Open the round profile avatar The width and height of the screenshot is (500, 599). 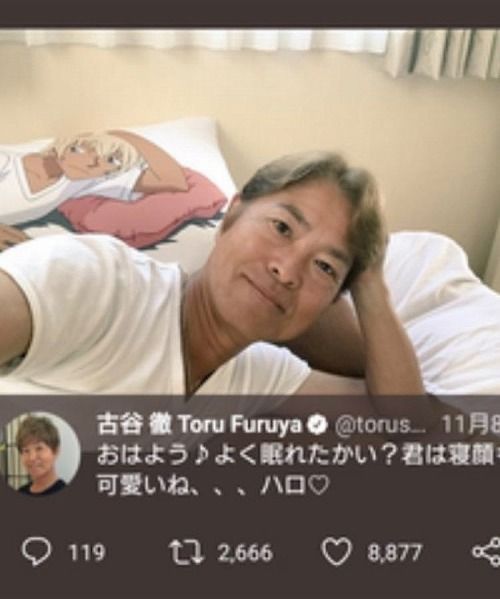click(41, 453)
